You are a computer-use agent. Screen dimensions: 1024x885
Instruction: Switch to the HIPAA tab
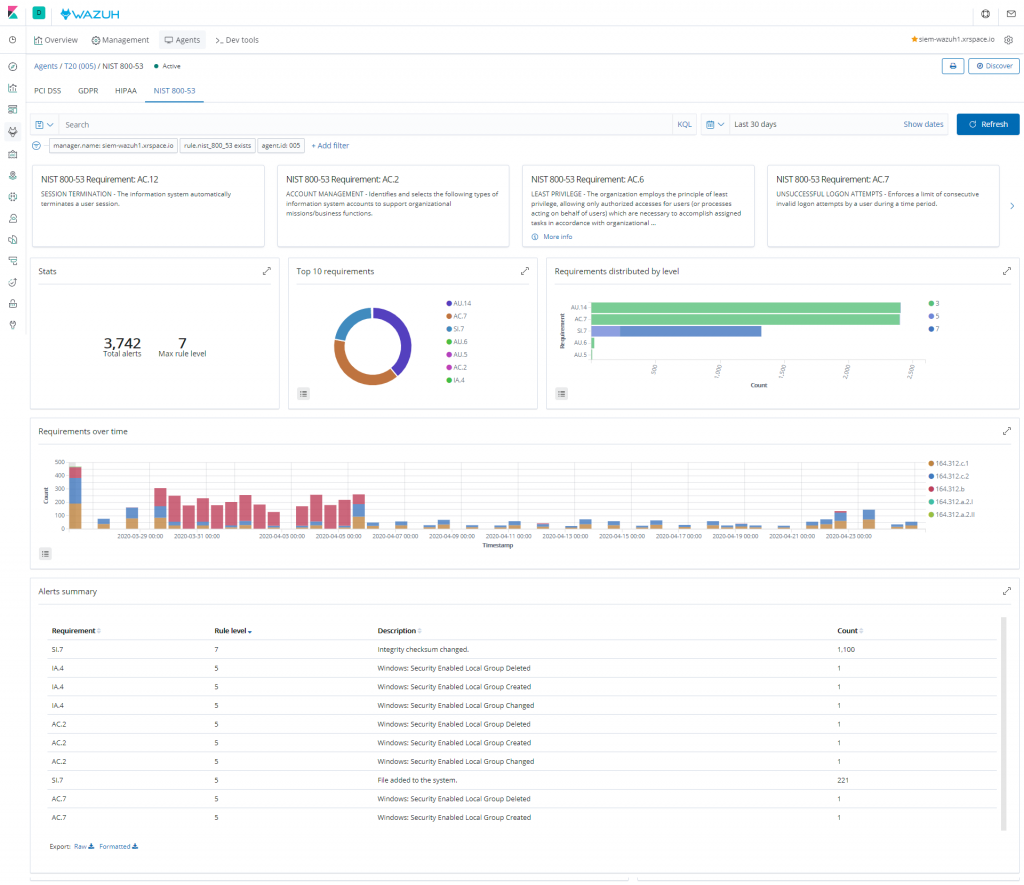(126, 91)
